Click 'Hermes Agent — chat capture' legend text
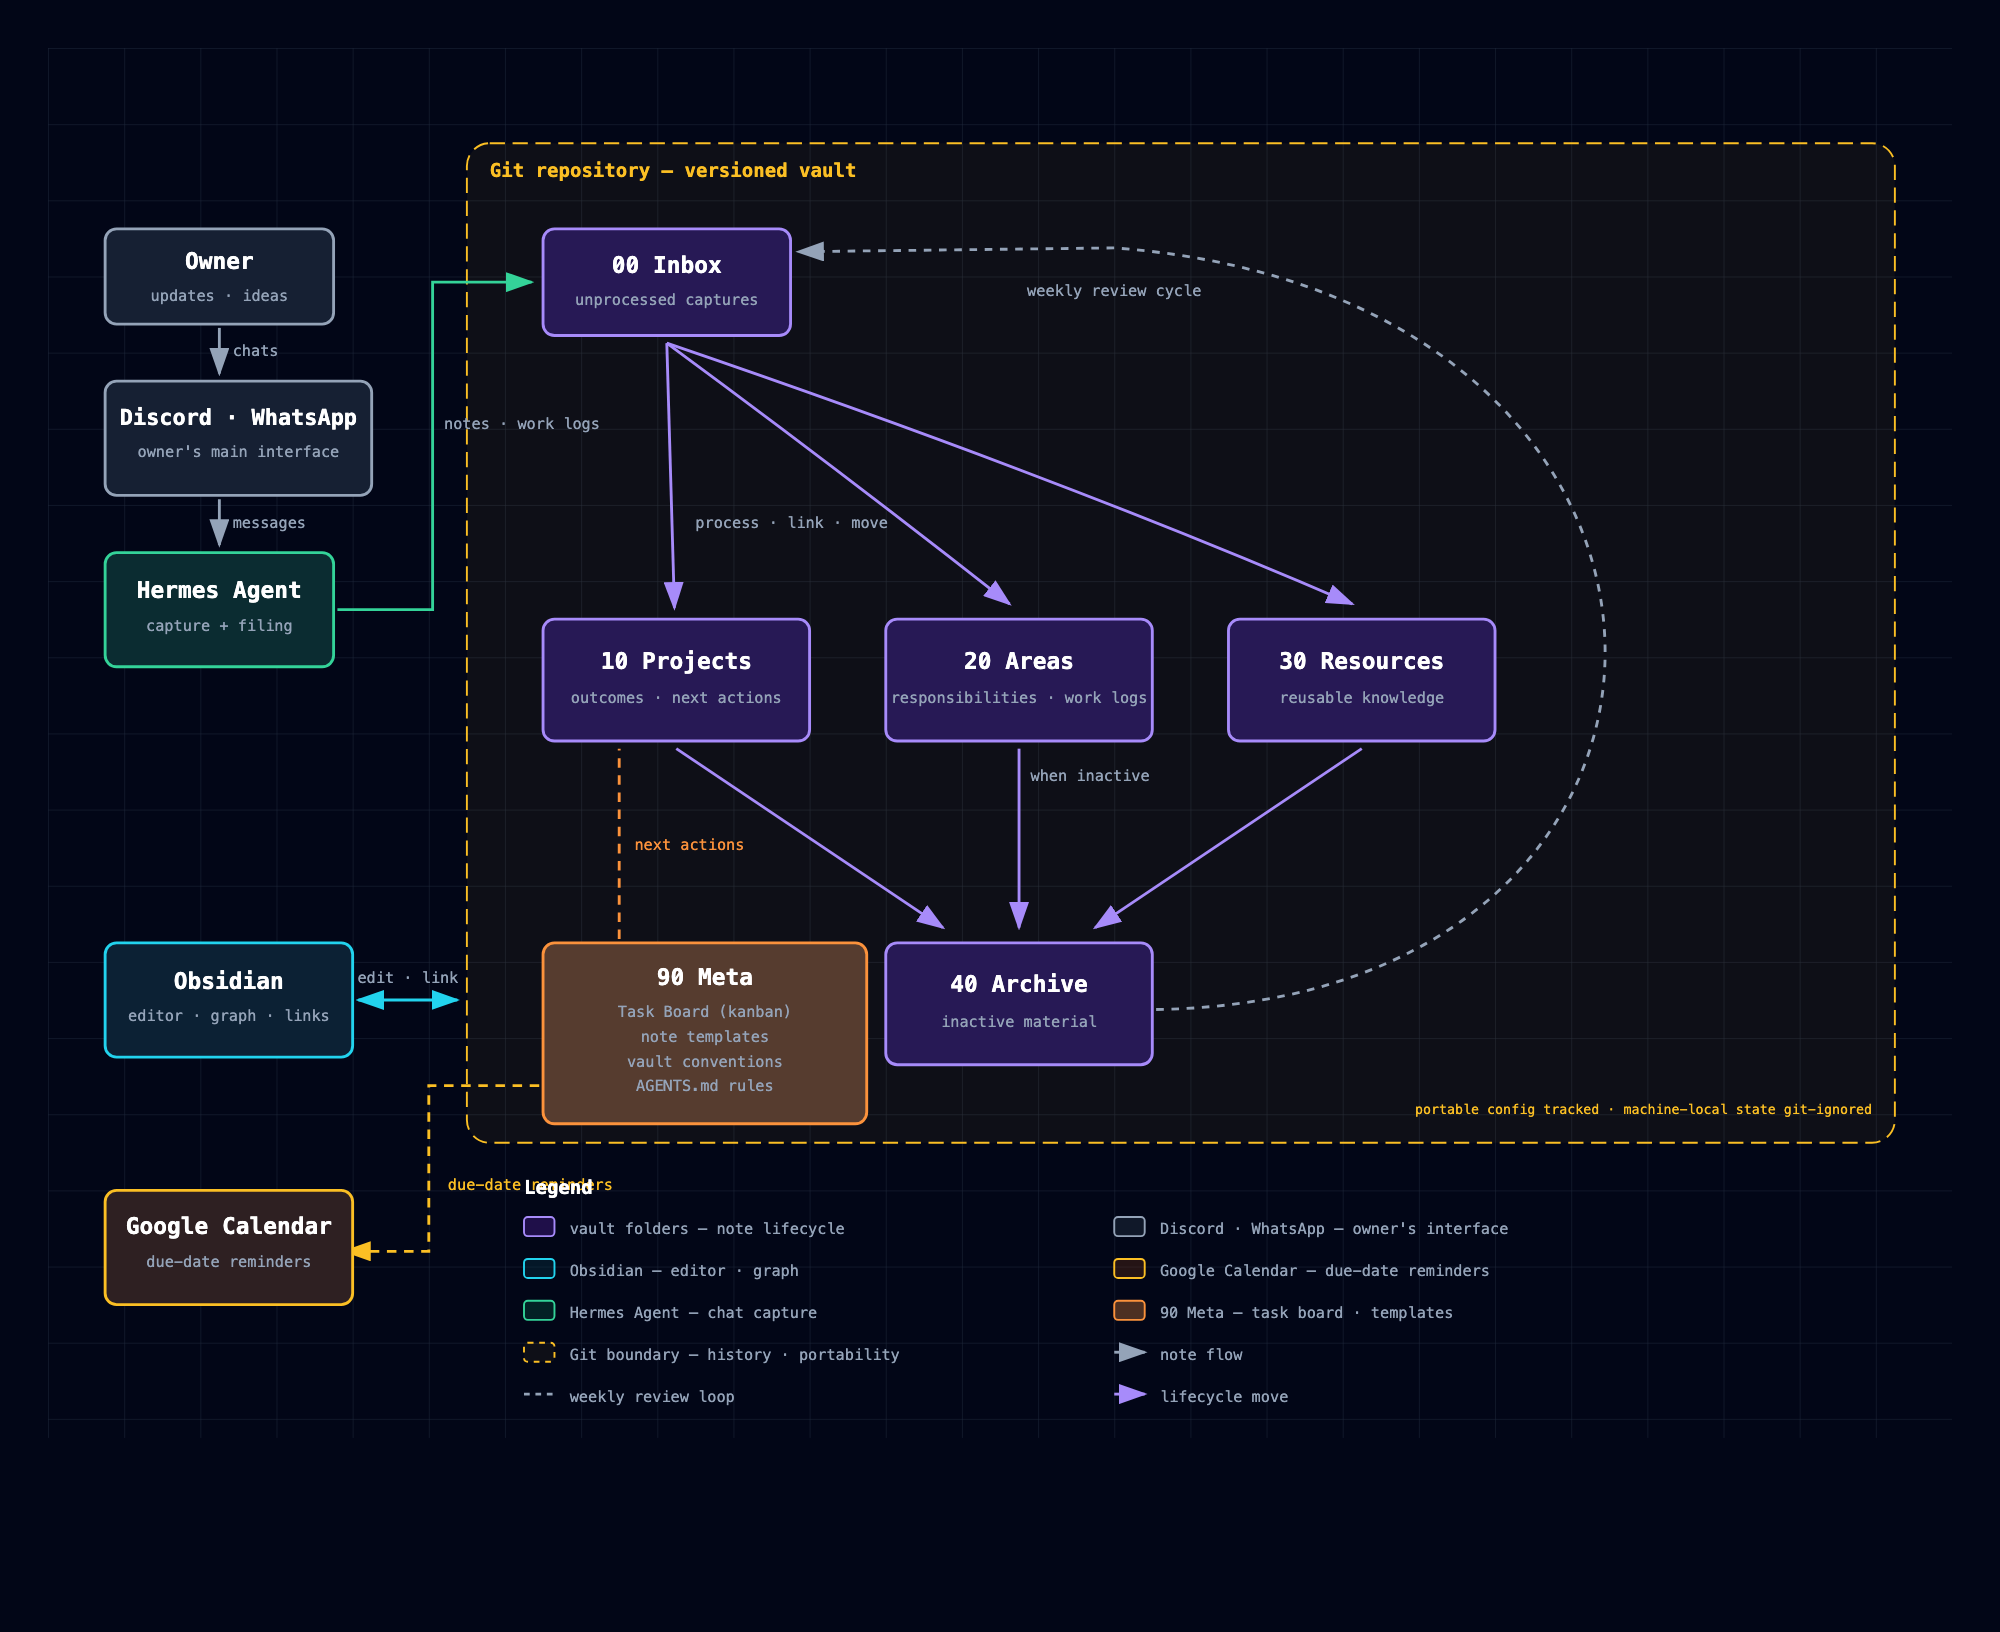 [693, 1313]
